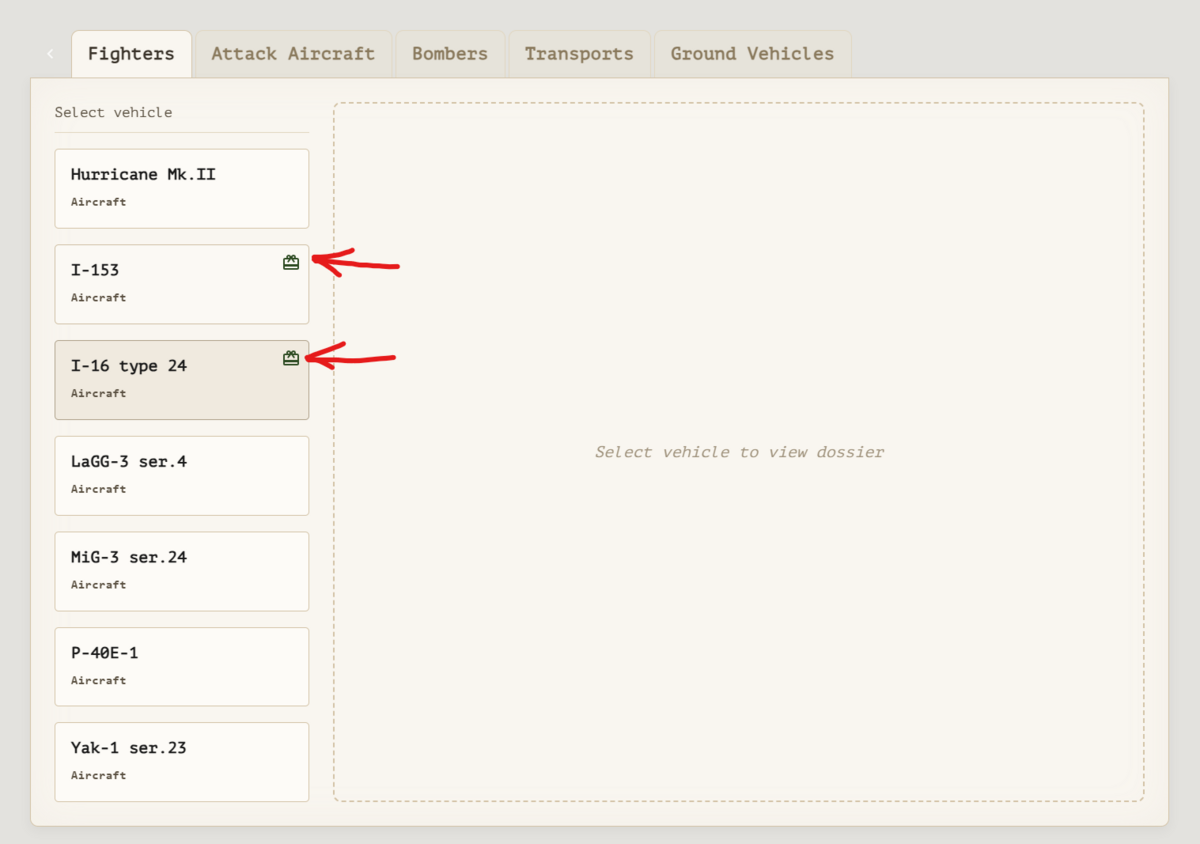Image resolution: width=1200 pixels, height=844 pixels.
Task: Click the gift icon on the I-153 card
Action: click(291, 263)
